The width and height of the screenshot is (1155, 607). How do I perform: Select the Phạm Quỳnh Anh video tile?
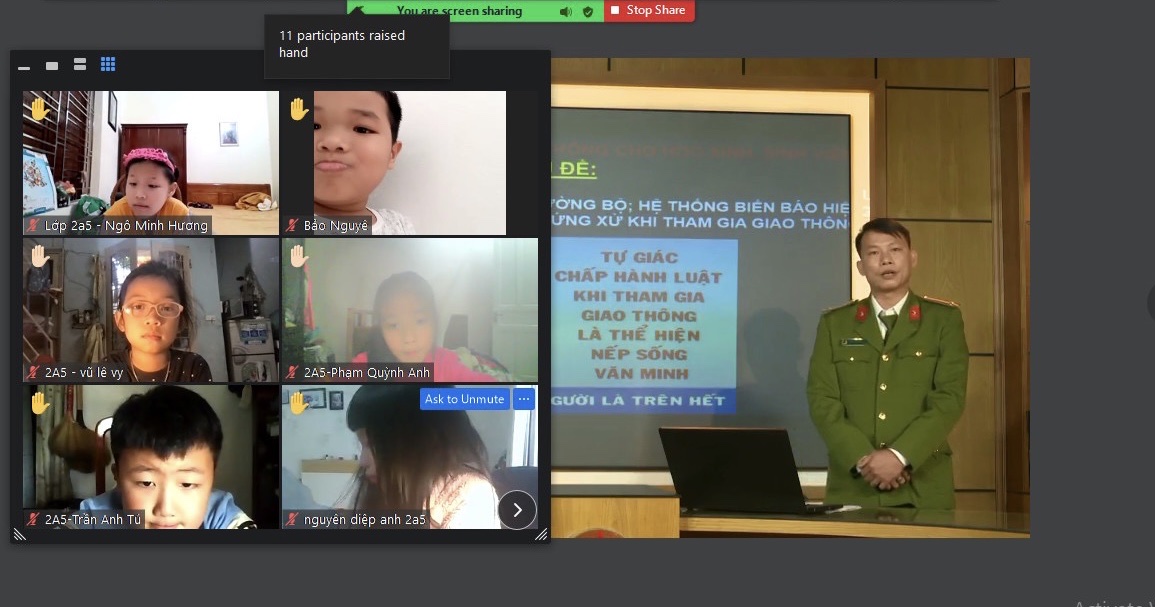tap(410, 310)
